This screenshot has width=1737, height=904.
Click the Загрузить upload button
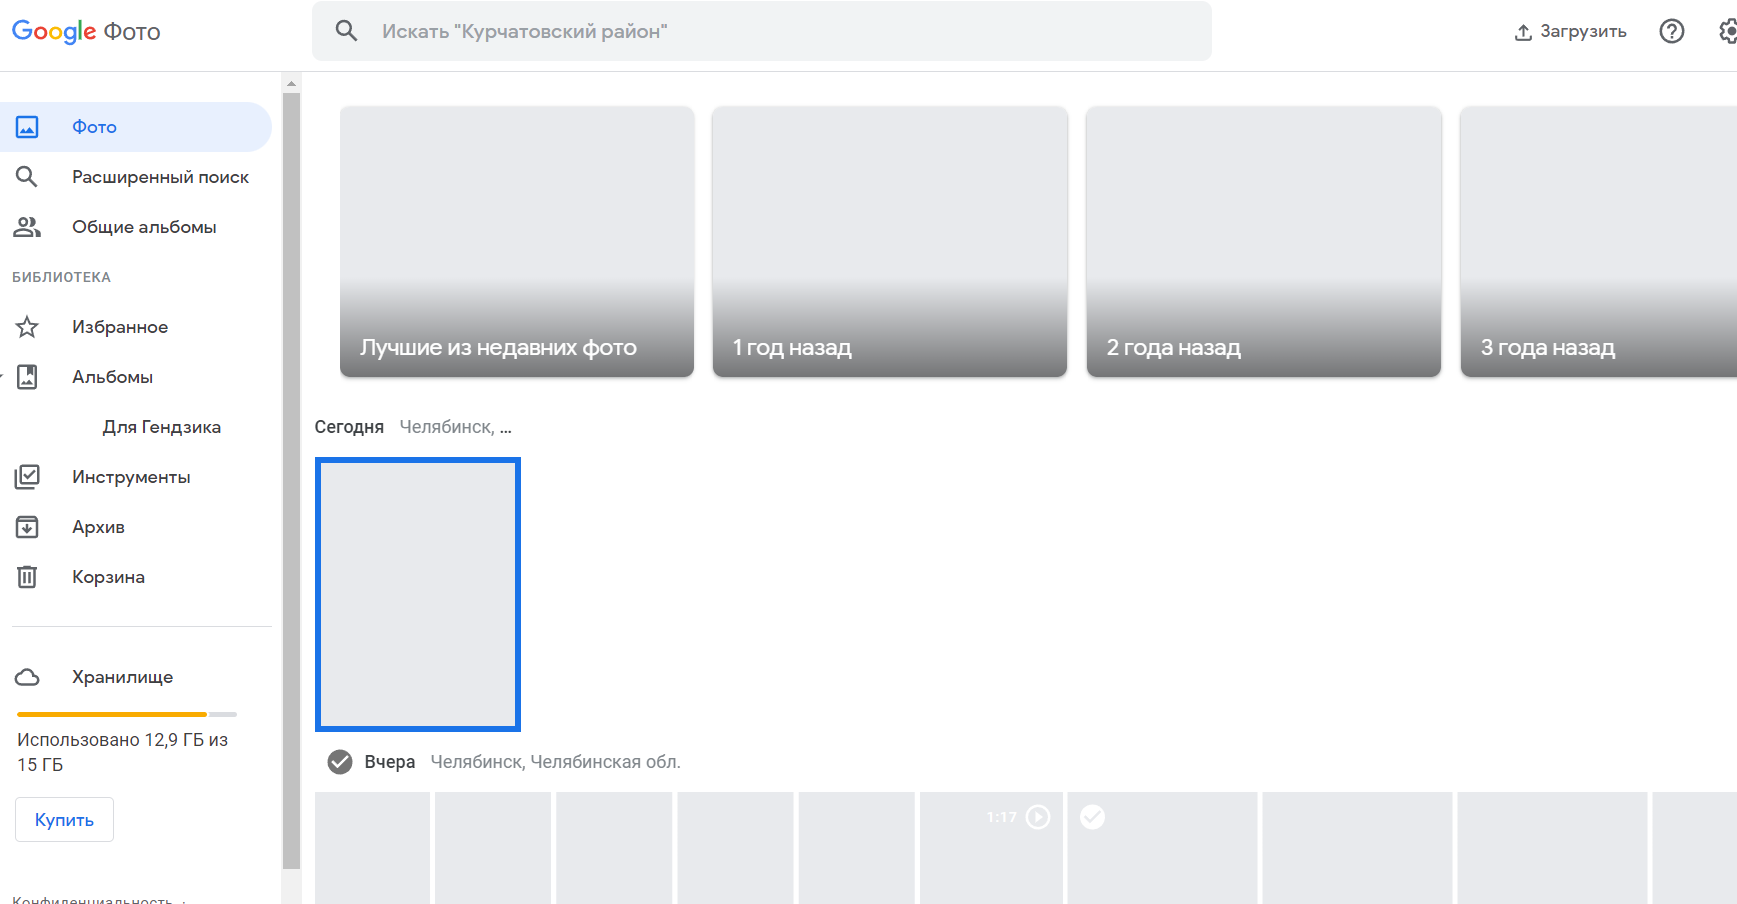click(1570, 31)
